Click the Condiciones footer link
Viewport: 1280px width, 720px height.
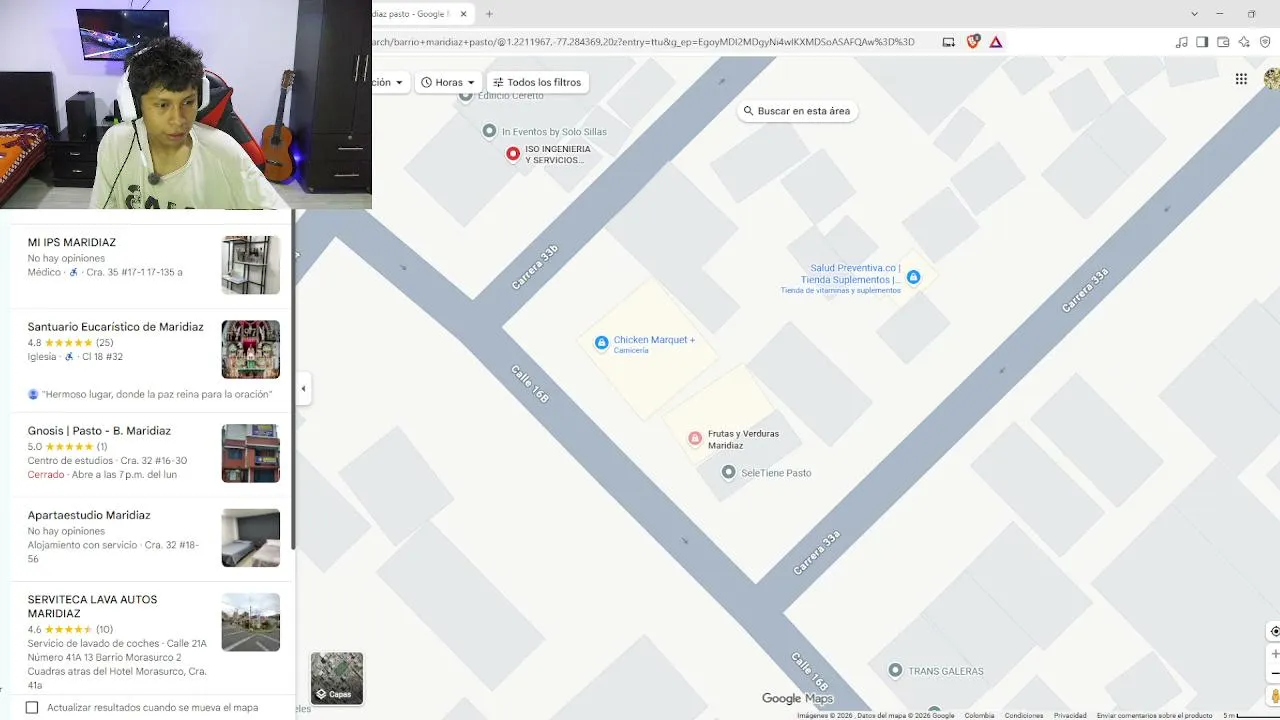coord(1024,715)
